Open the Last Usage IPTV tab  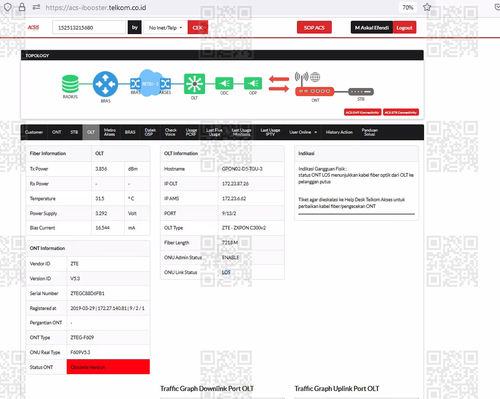point(270,132)
